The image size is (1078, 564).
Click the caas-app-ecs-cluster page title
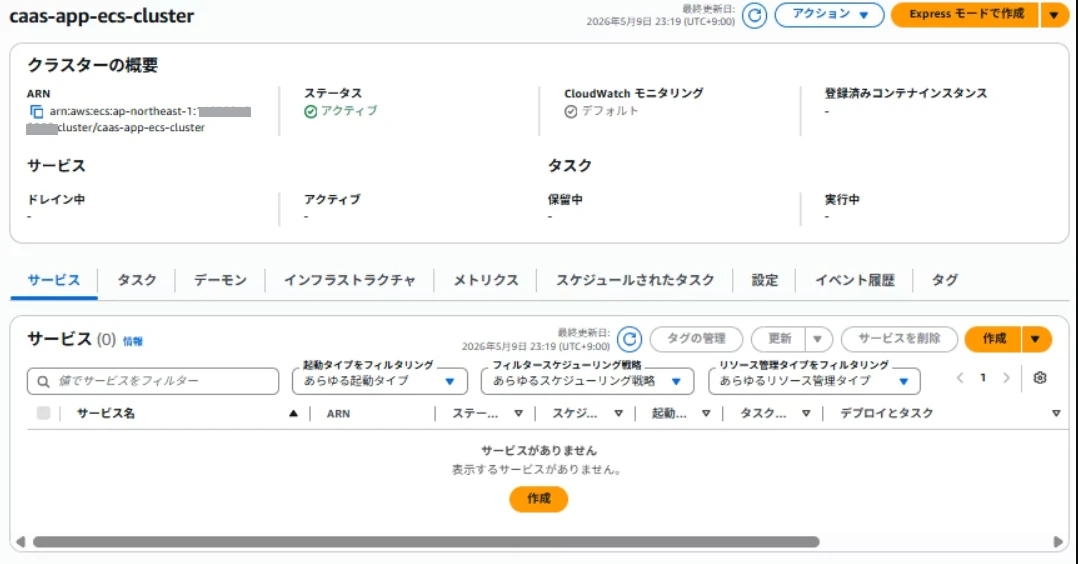[x=102, y=16]
